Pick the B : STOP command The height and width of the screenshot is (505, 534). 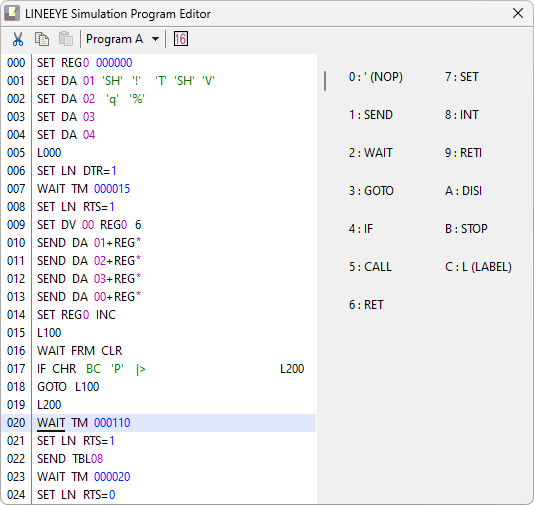coord(466,228)
